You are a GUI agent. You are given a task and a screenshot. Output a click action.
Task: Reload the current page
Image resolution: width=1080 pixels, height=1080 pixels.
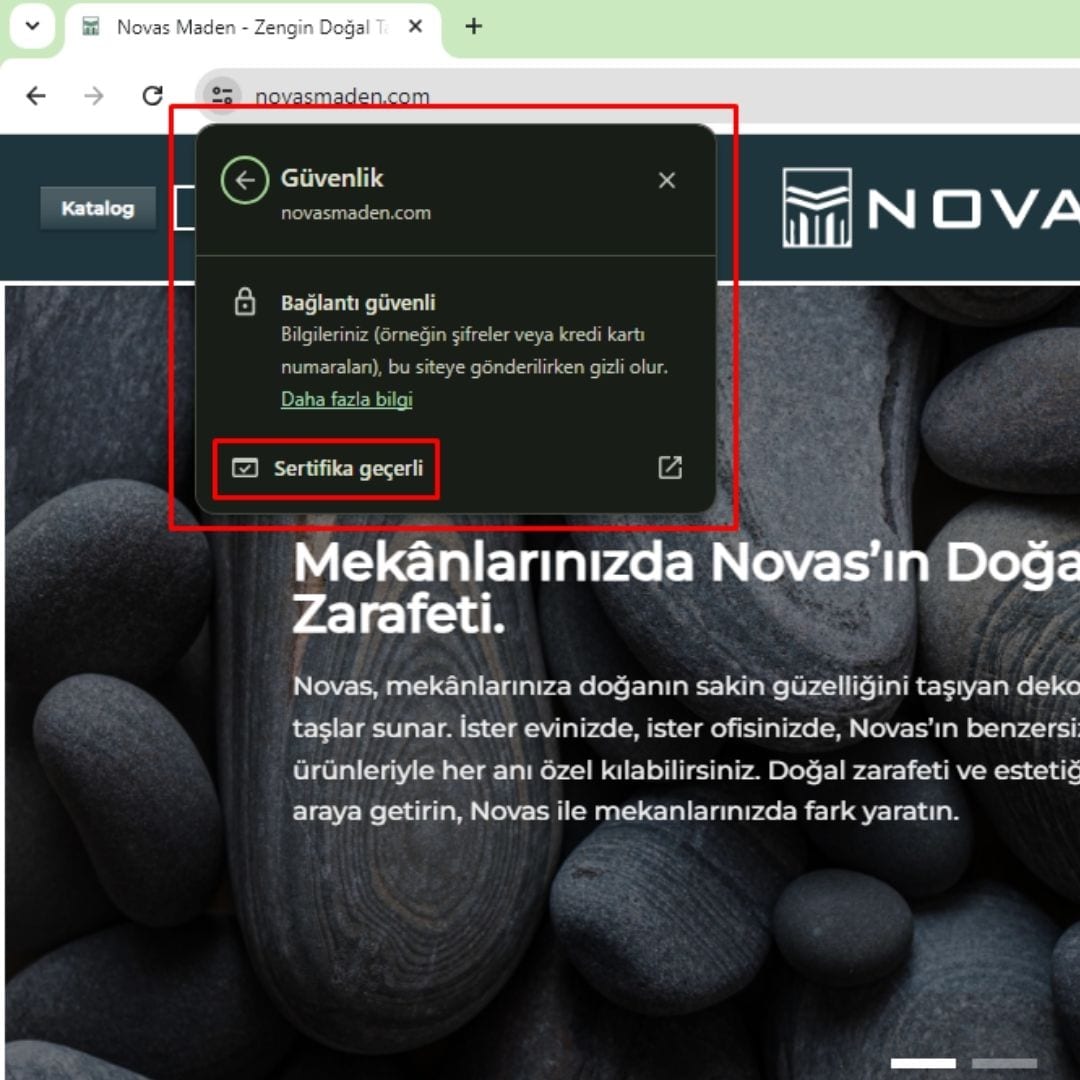(x=152, y=96)
